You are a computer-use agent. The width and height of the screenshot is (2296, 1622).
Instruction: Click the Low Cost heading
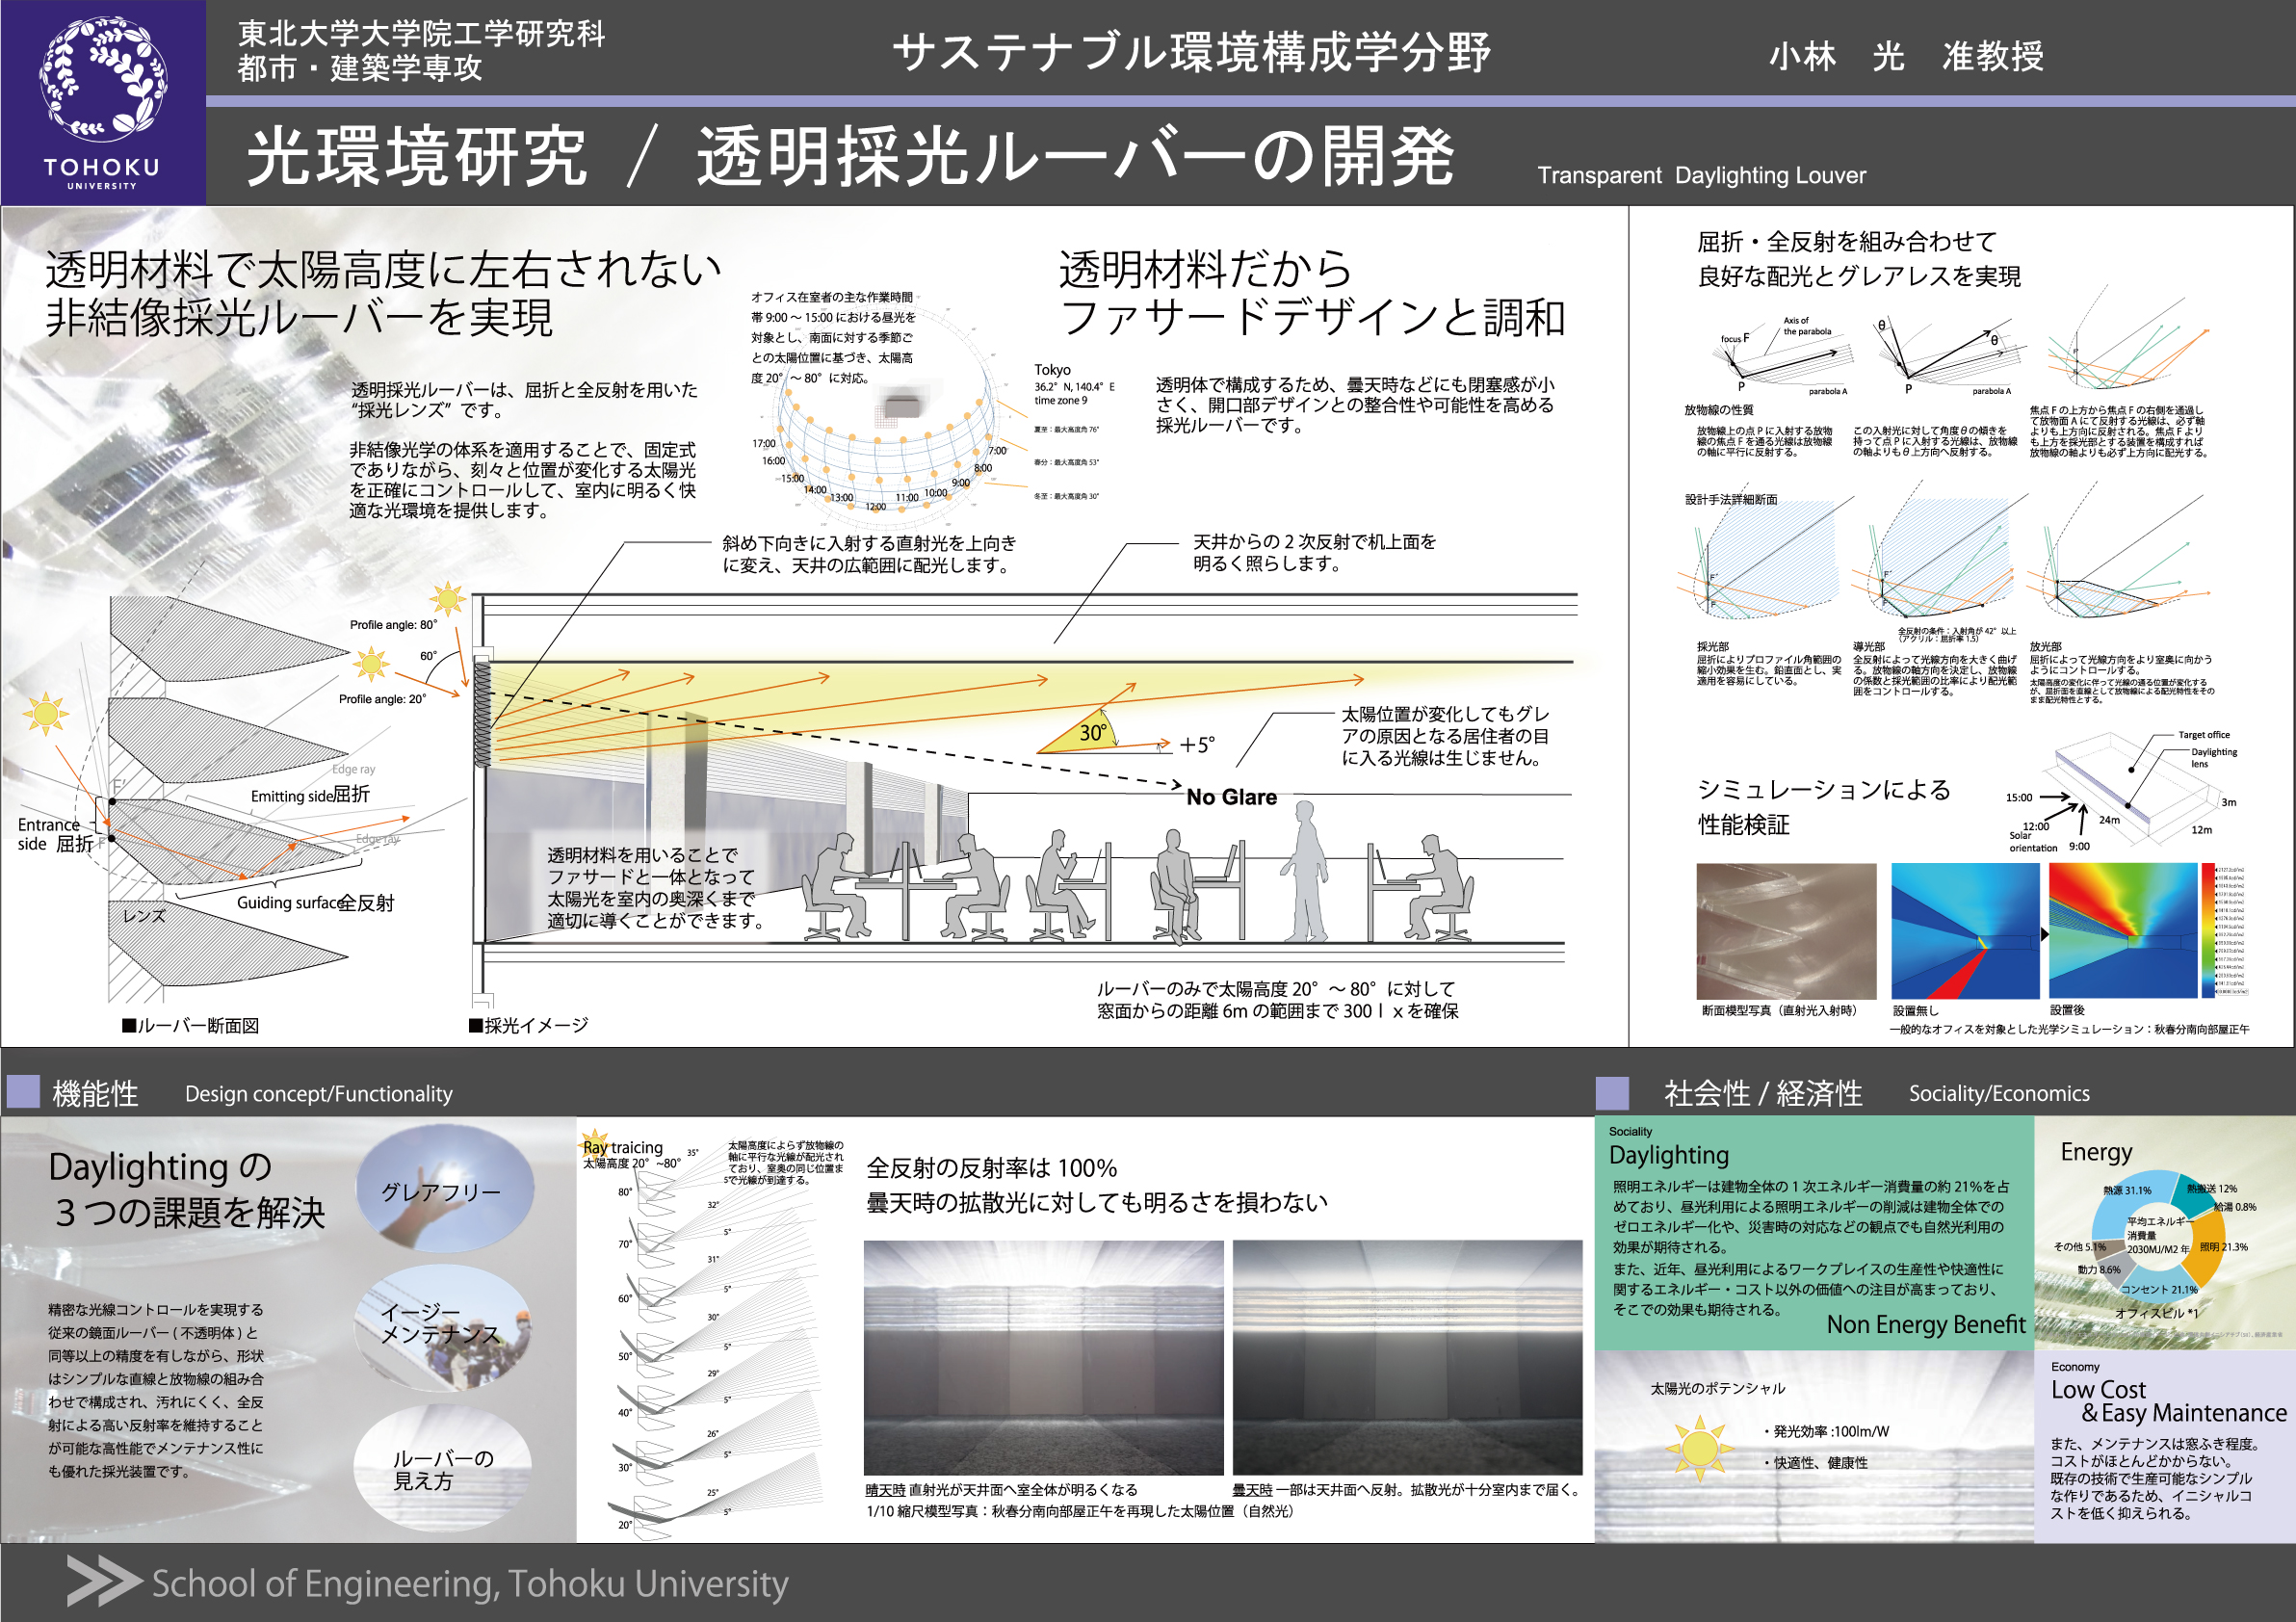point(2098,1389)
